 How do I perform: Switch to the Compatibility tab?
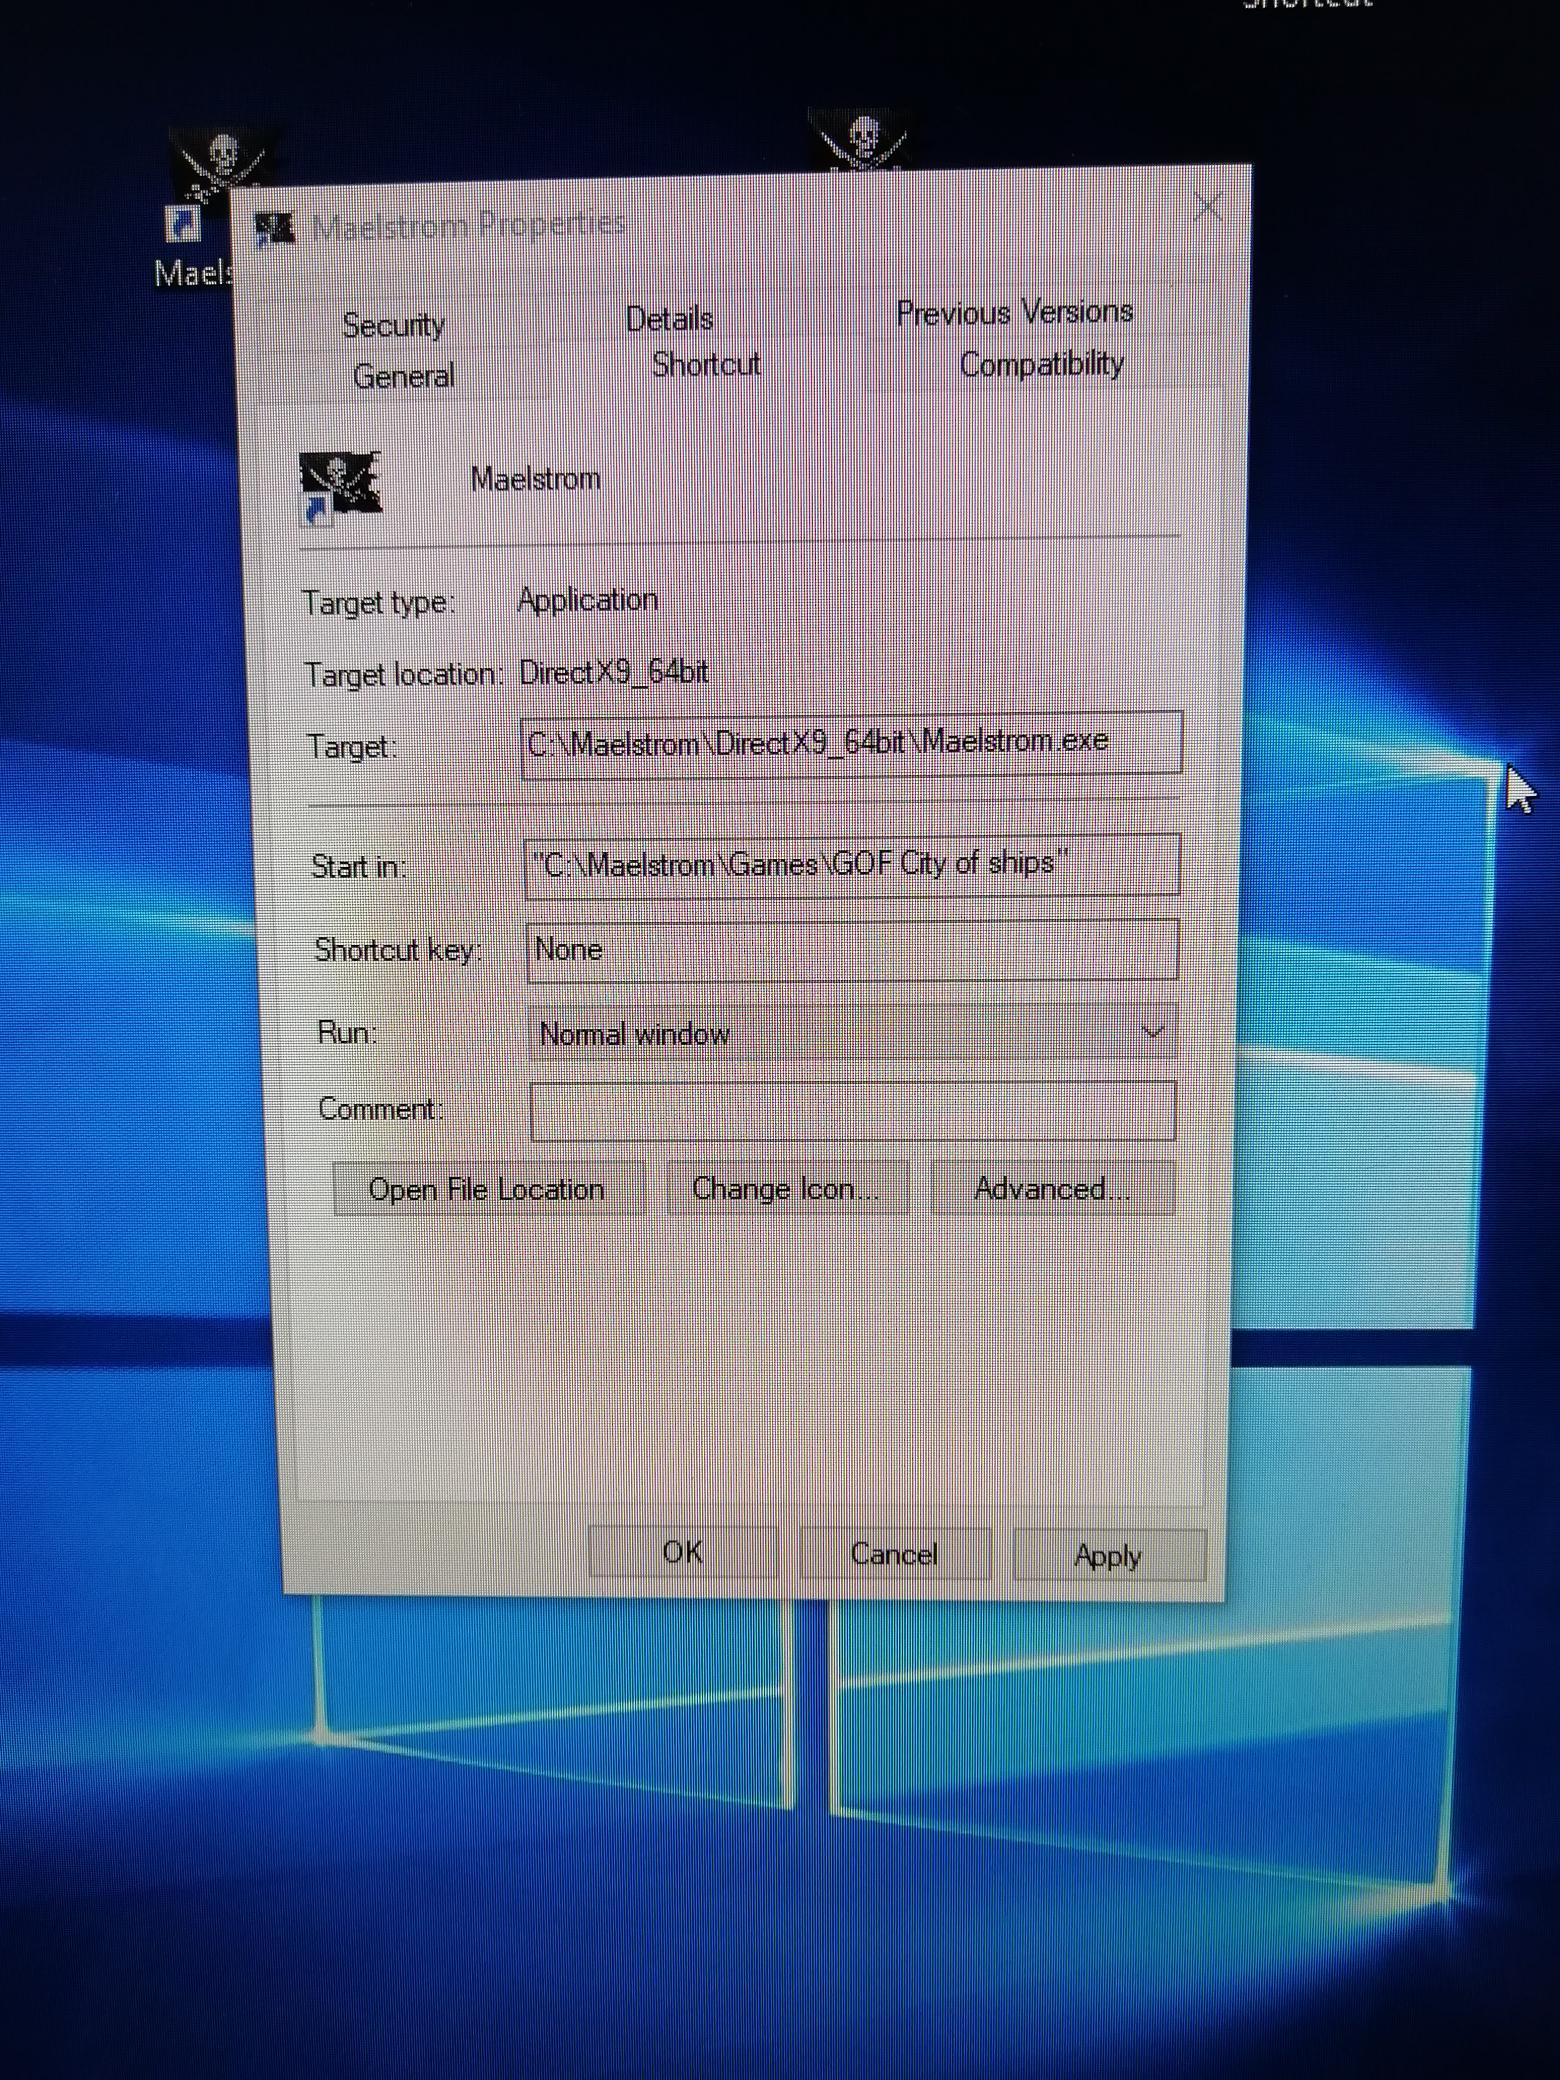click(1041, 364)
